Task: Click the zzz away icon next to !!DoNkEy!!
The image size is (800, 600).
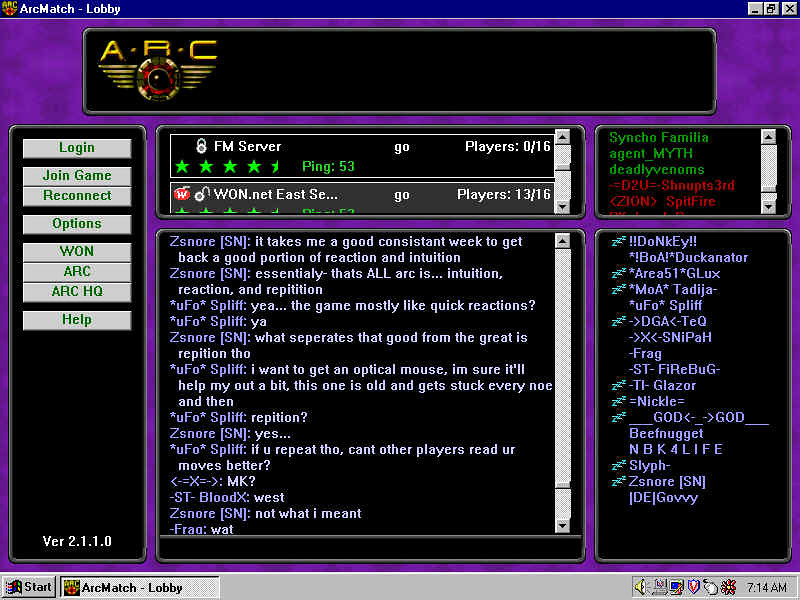Action: [618, 241]
